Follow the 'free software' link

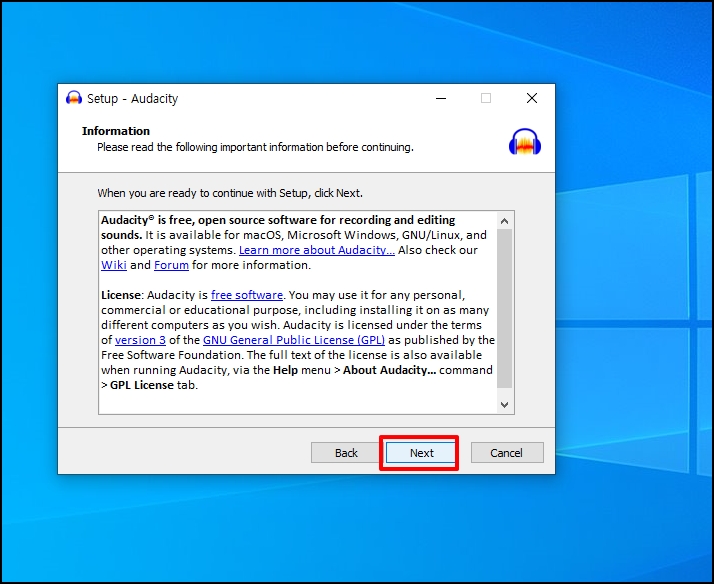point(247,295)
